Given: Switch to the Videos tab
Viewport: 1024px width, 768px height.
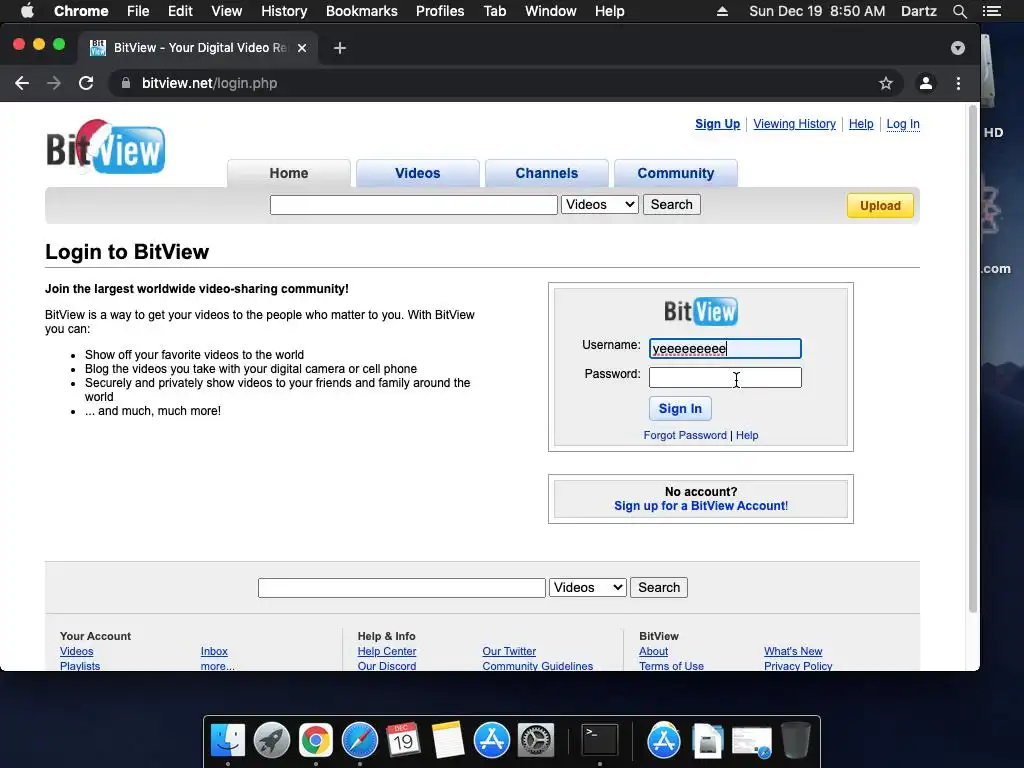Looking at the screenshot, I should [417, 173].
